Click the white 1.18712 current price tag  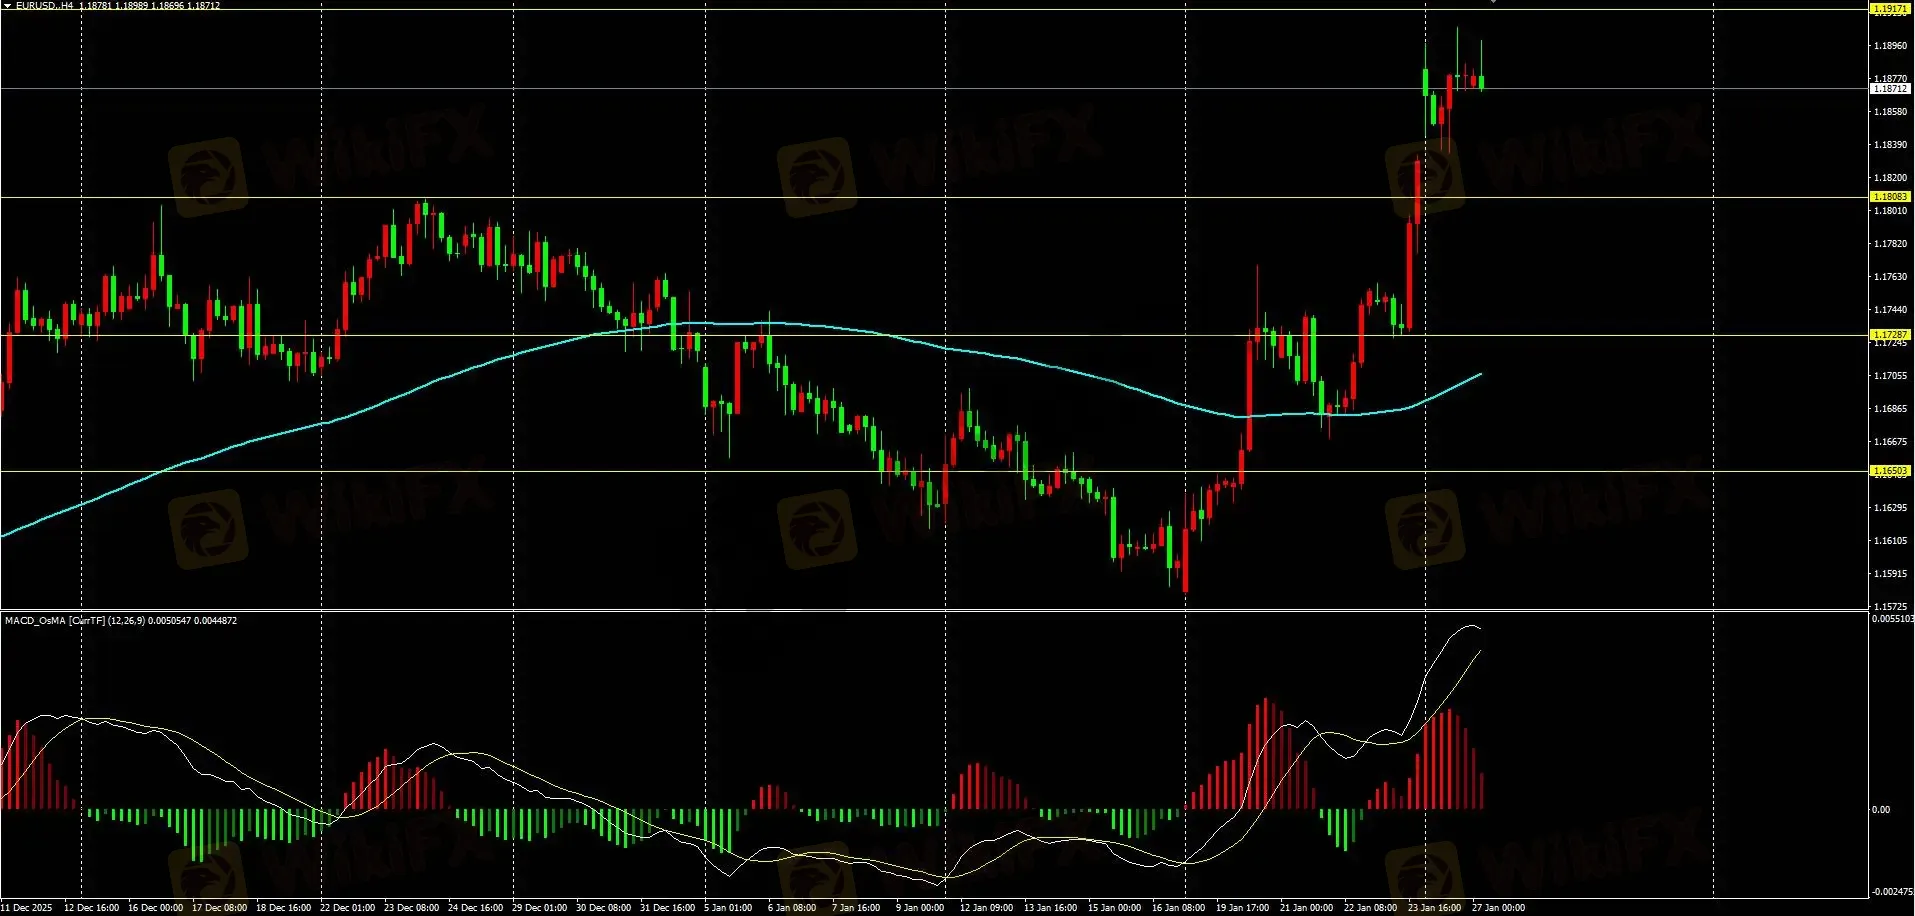1890,88
